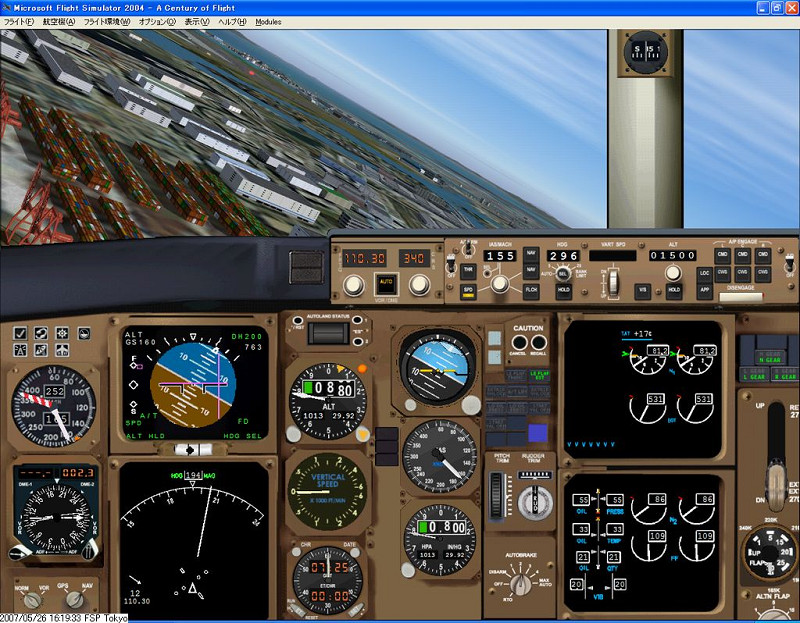Screen dimensions: 800x623
Task: Engage the right CMD autopilot button
Action: click(x=763, y=255)
